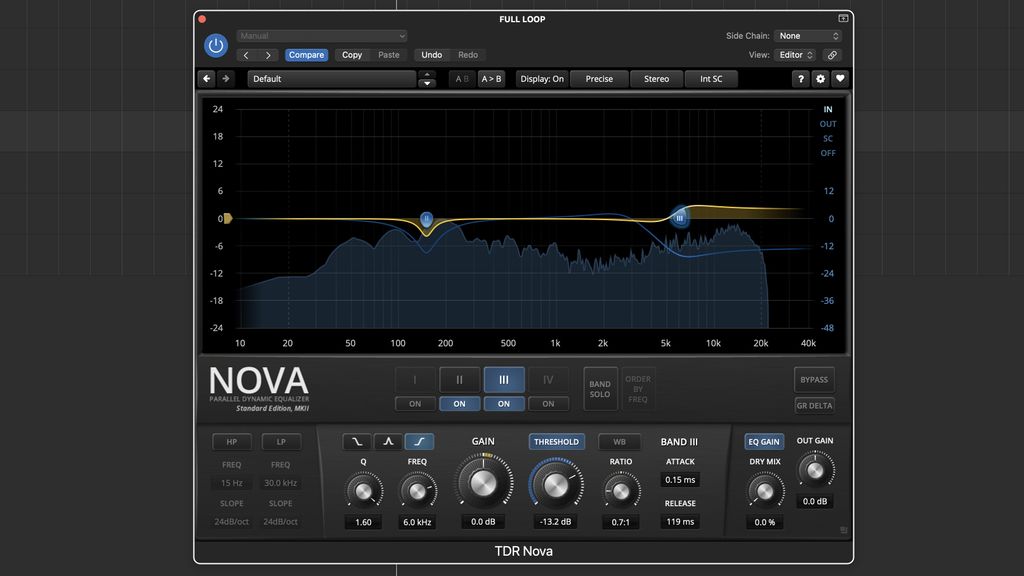The width and height of the screenshot is (1024, 576).
Task: Click the Redo button
Action: click(468, 55)
